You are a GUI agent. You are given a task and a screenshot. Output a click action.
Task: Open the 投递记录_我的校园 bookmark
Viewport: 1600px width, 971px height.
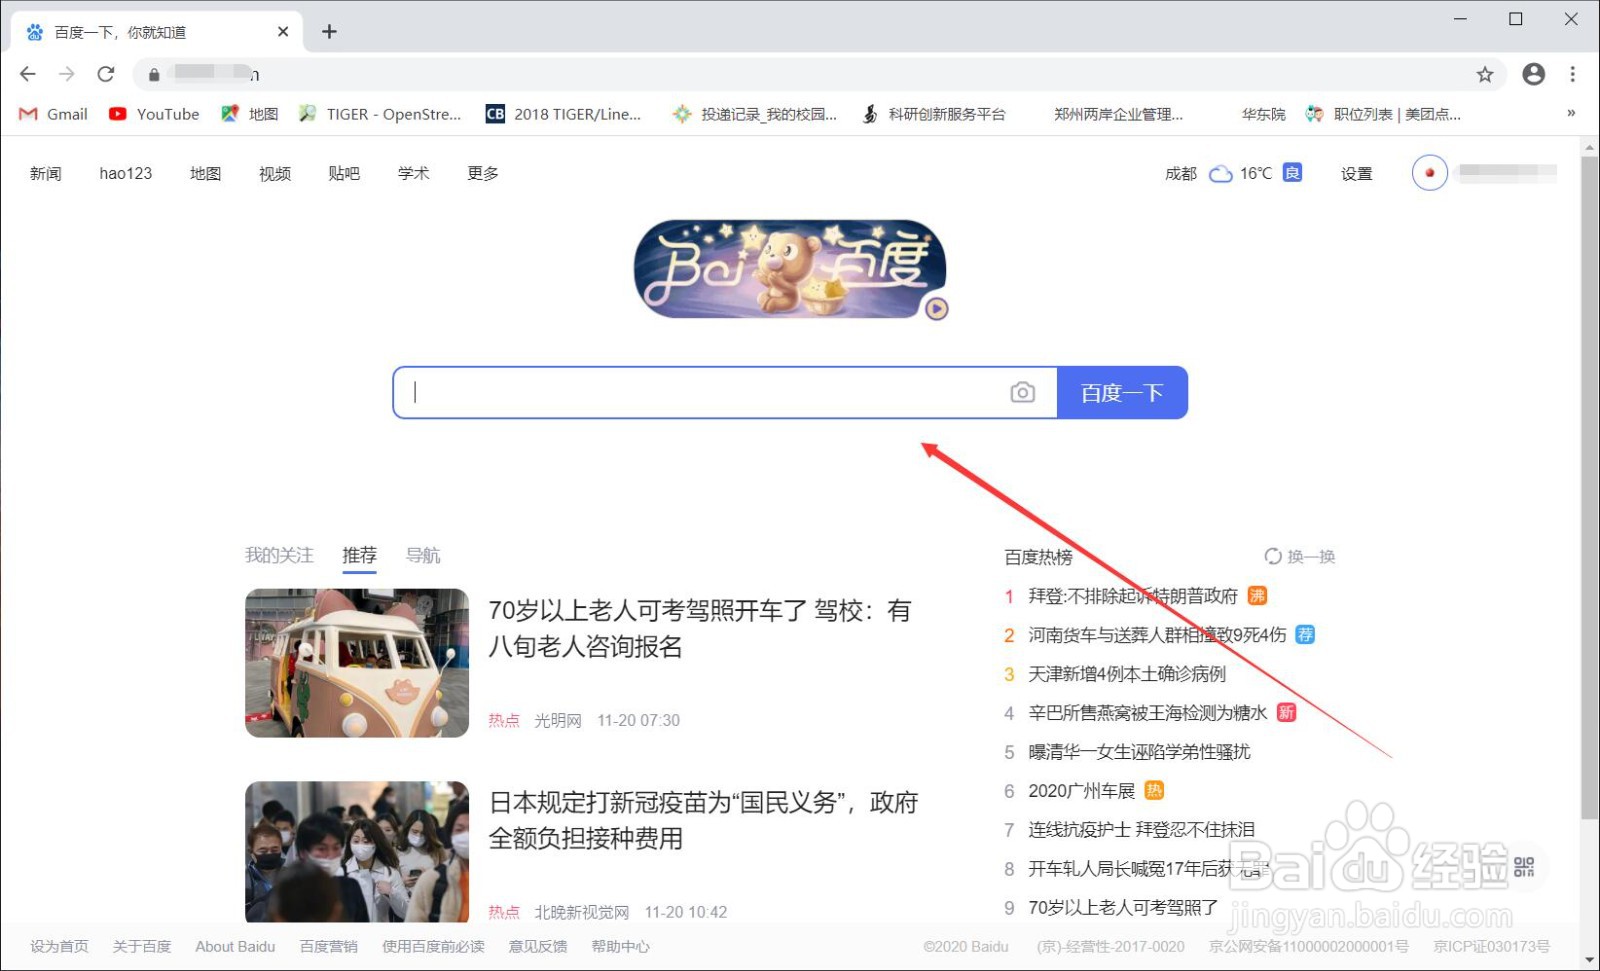click(755, 114)
